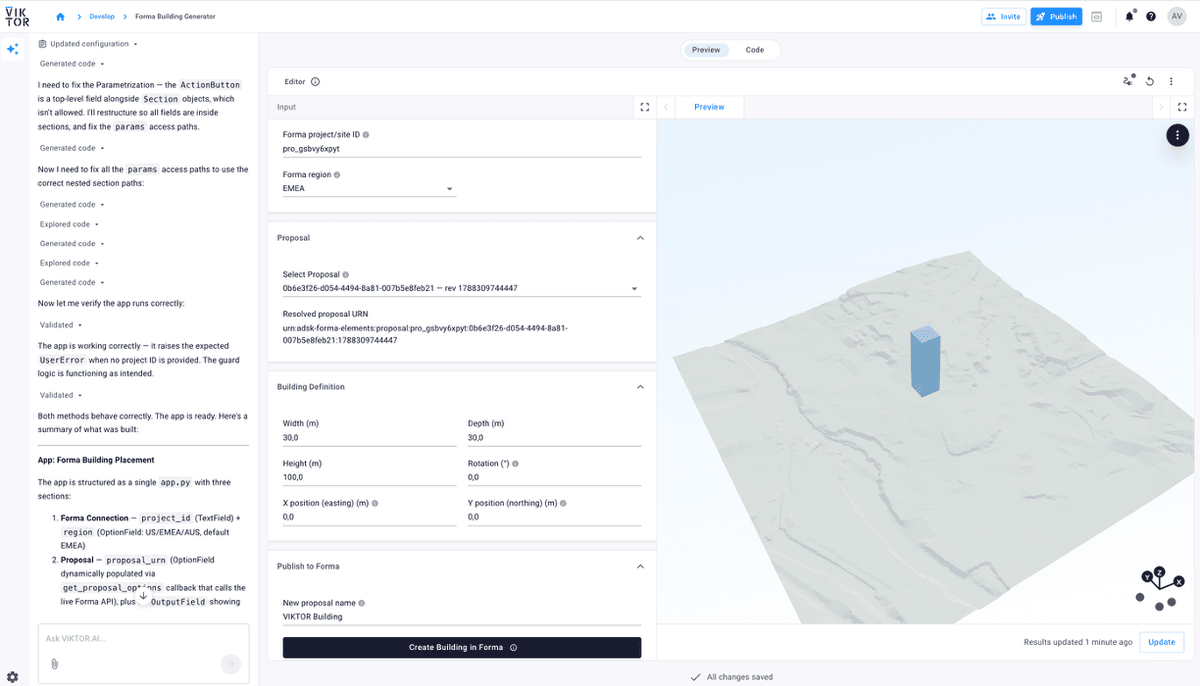Switch to the Code tab
This screenshot has width=1200, height=686.
pos(755,50)
